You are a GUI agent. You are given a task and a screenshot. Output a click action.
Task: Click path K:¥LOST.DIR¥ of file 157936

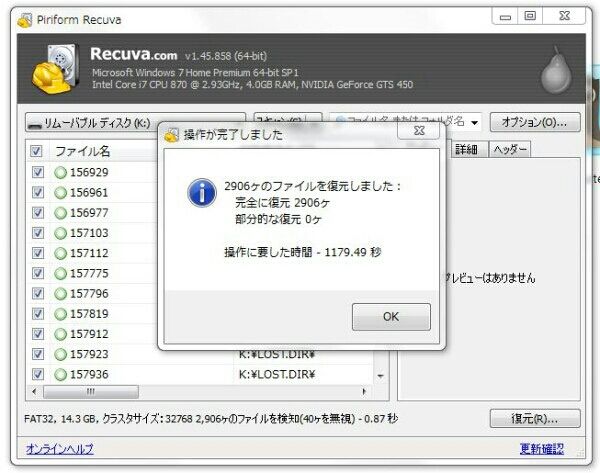click(x=277, y=374)
